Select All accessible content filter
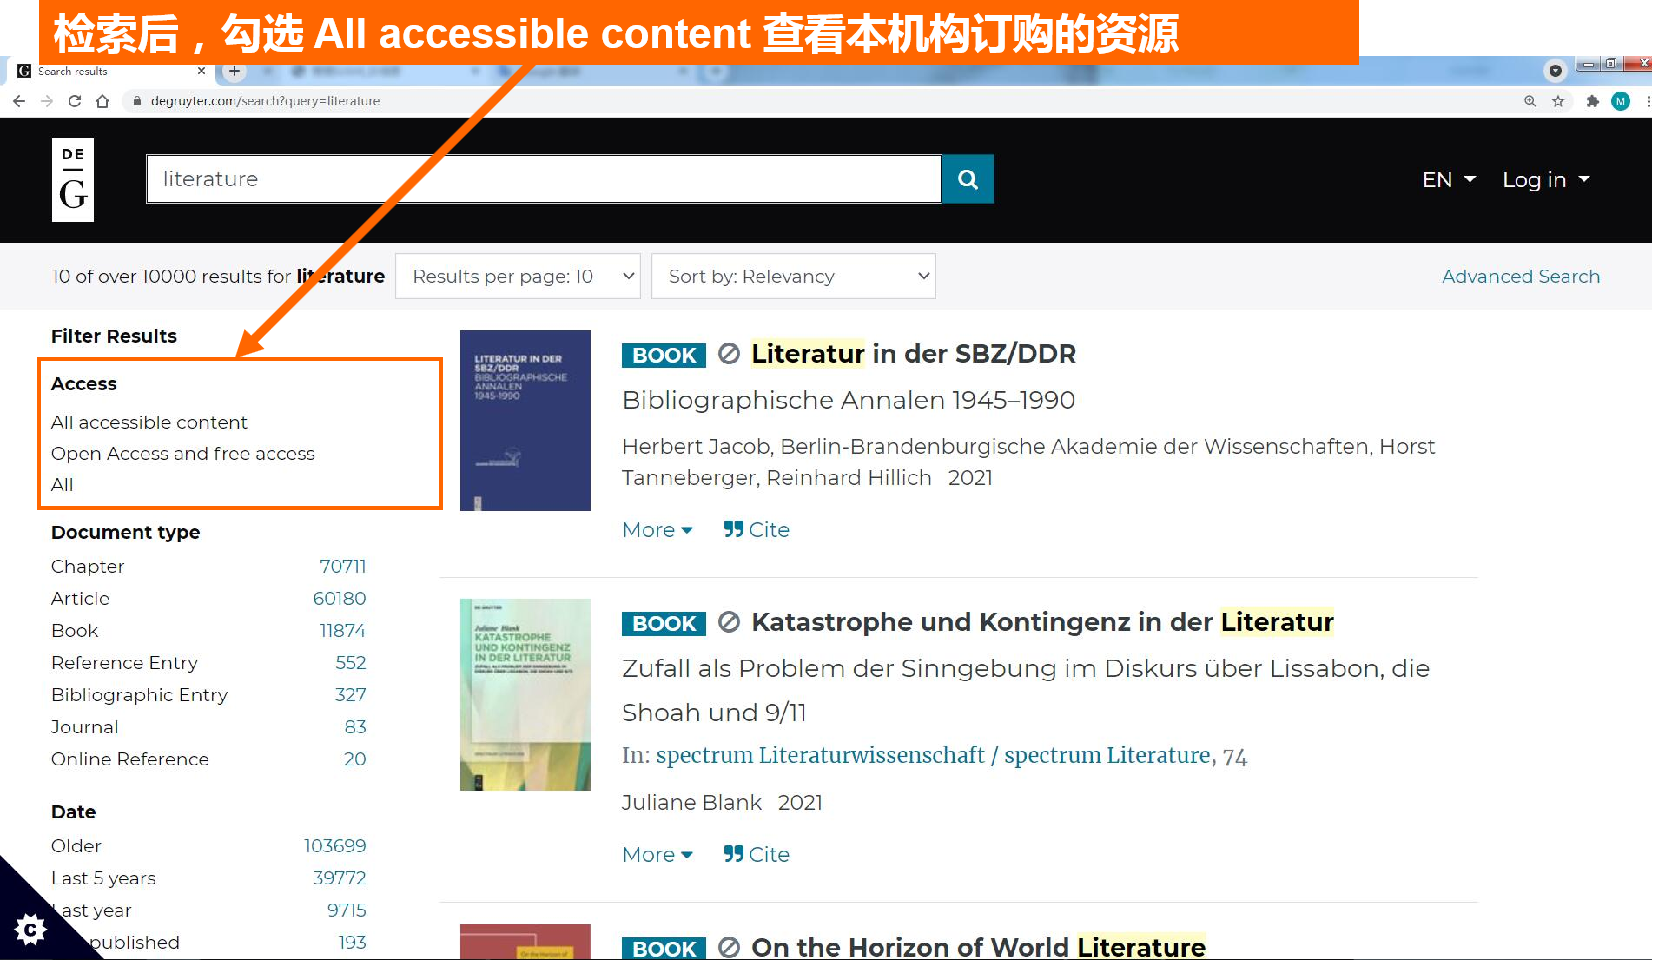Image resolution: width=1653 pixels, height=961 pixels. [149, 423]
